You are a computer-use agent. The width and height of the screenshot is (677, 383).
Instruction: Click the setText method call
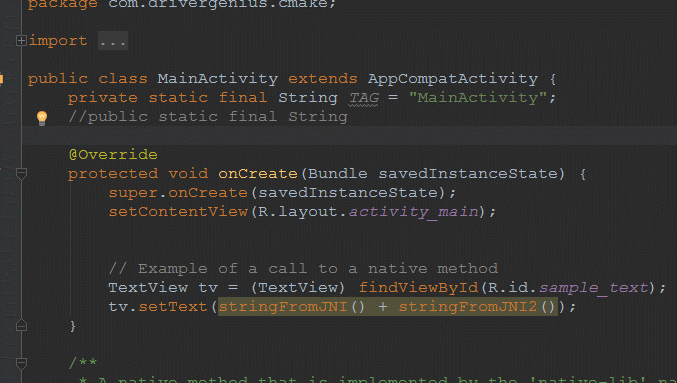(173, 307)
